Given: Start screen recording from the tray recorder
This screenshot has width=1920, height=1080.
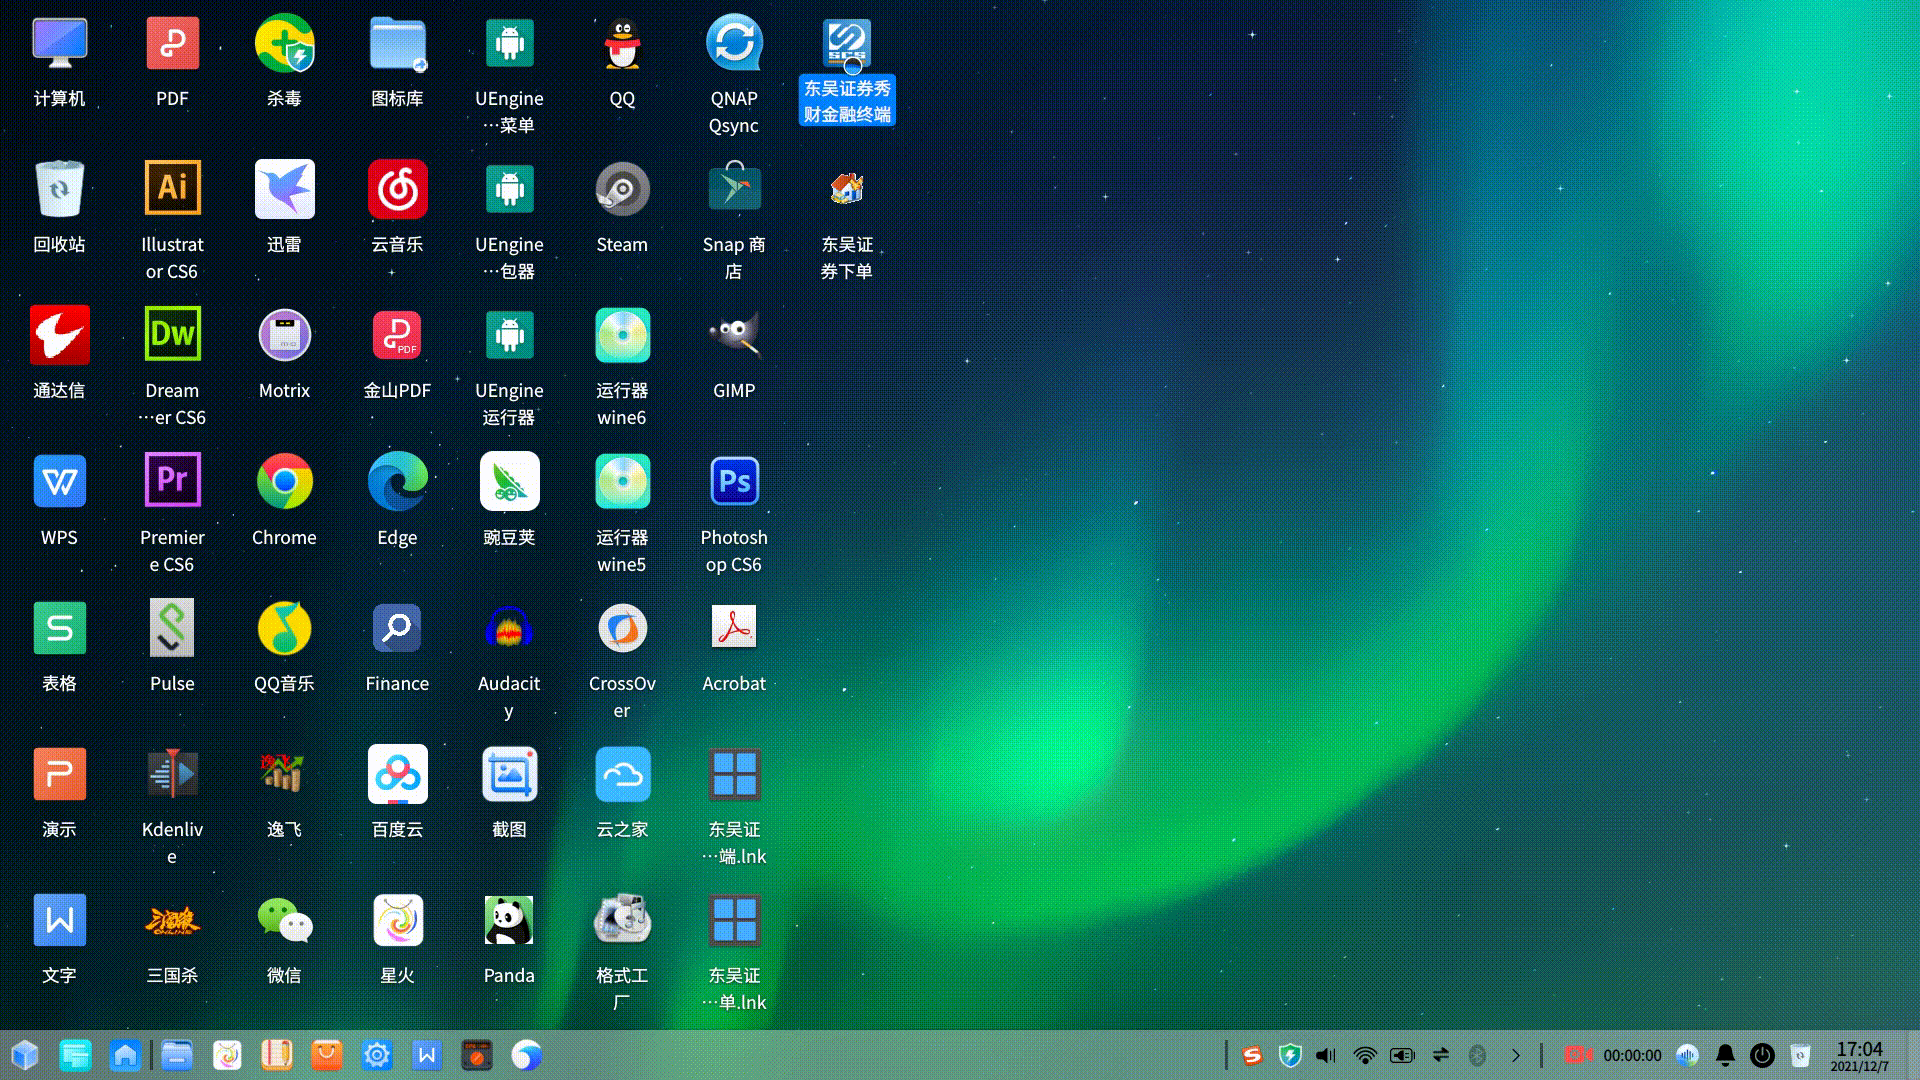Looking at the screenshot, I should point(1578,1055).
